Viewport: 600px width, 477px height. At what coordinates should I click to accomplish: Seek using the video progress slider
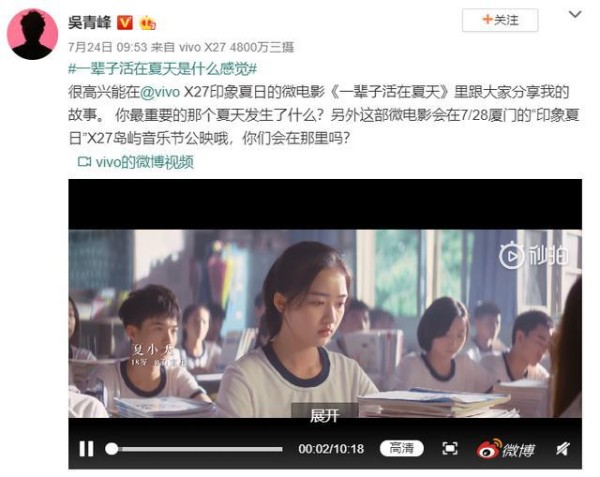(194, 449)
